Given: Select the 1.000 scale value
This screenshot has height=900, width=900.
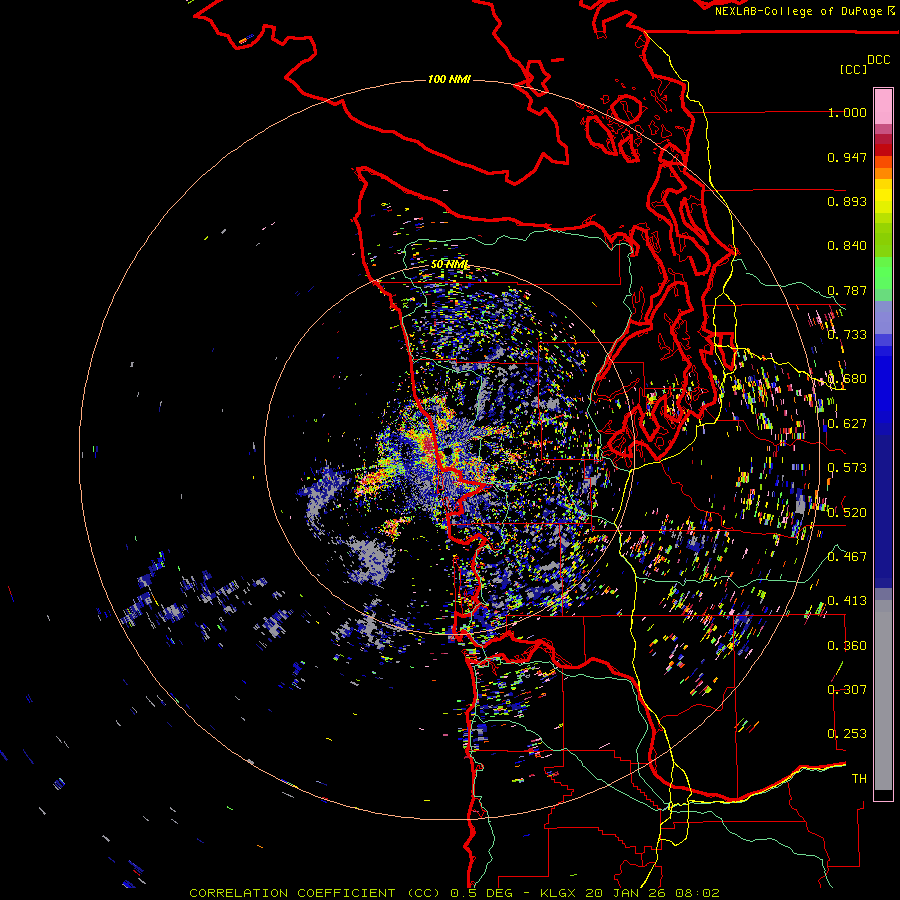Looking at the screenshot, I should coord(847,112).
